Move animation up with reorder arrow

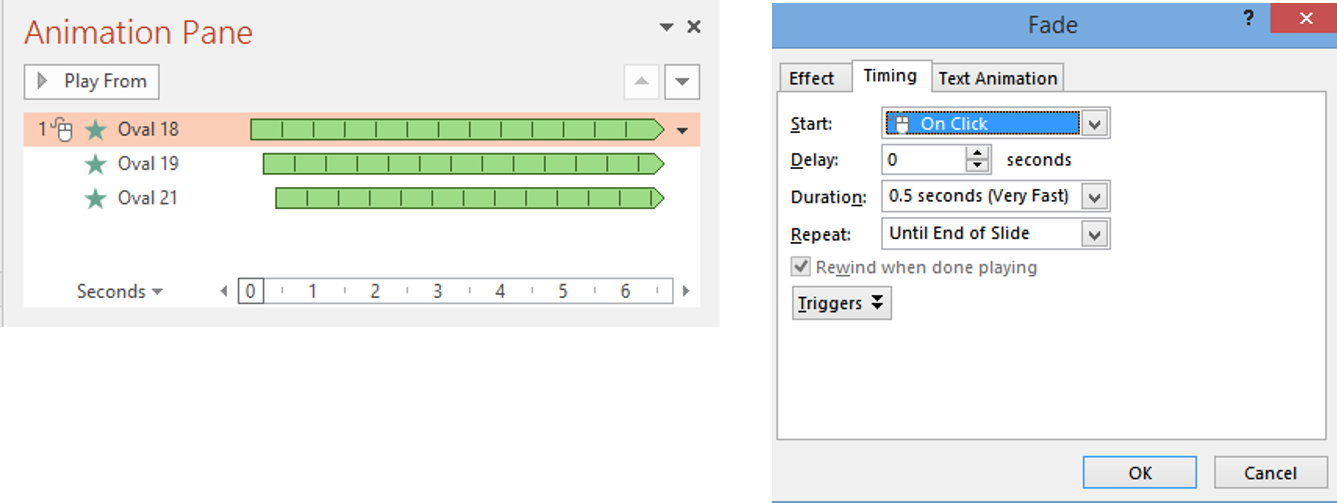(x=641, y=82)
